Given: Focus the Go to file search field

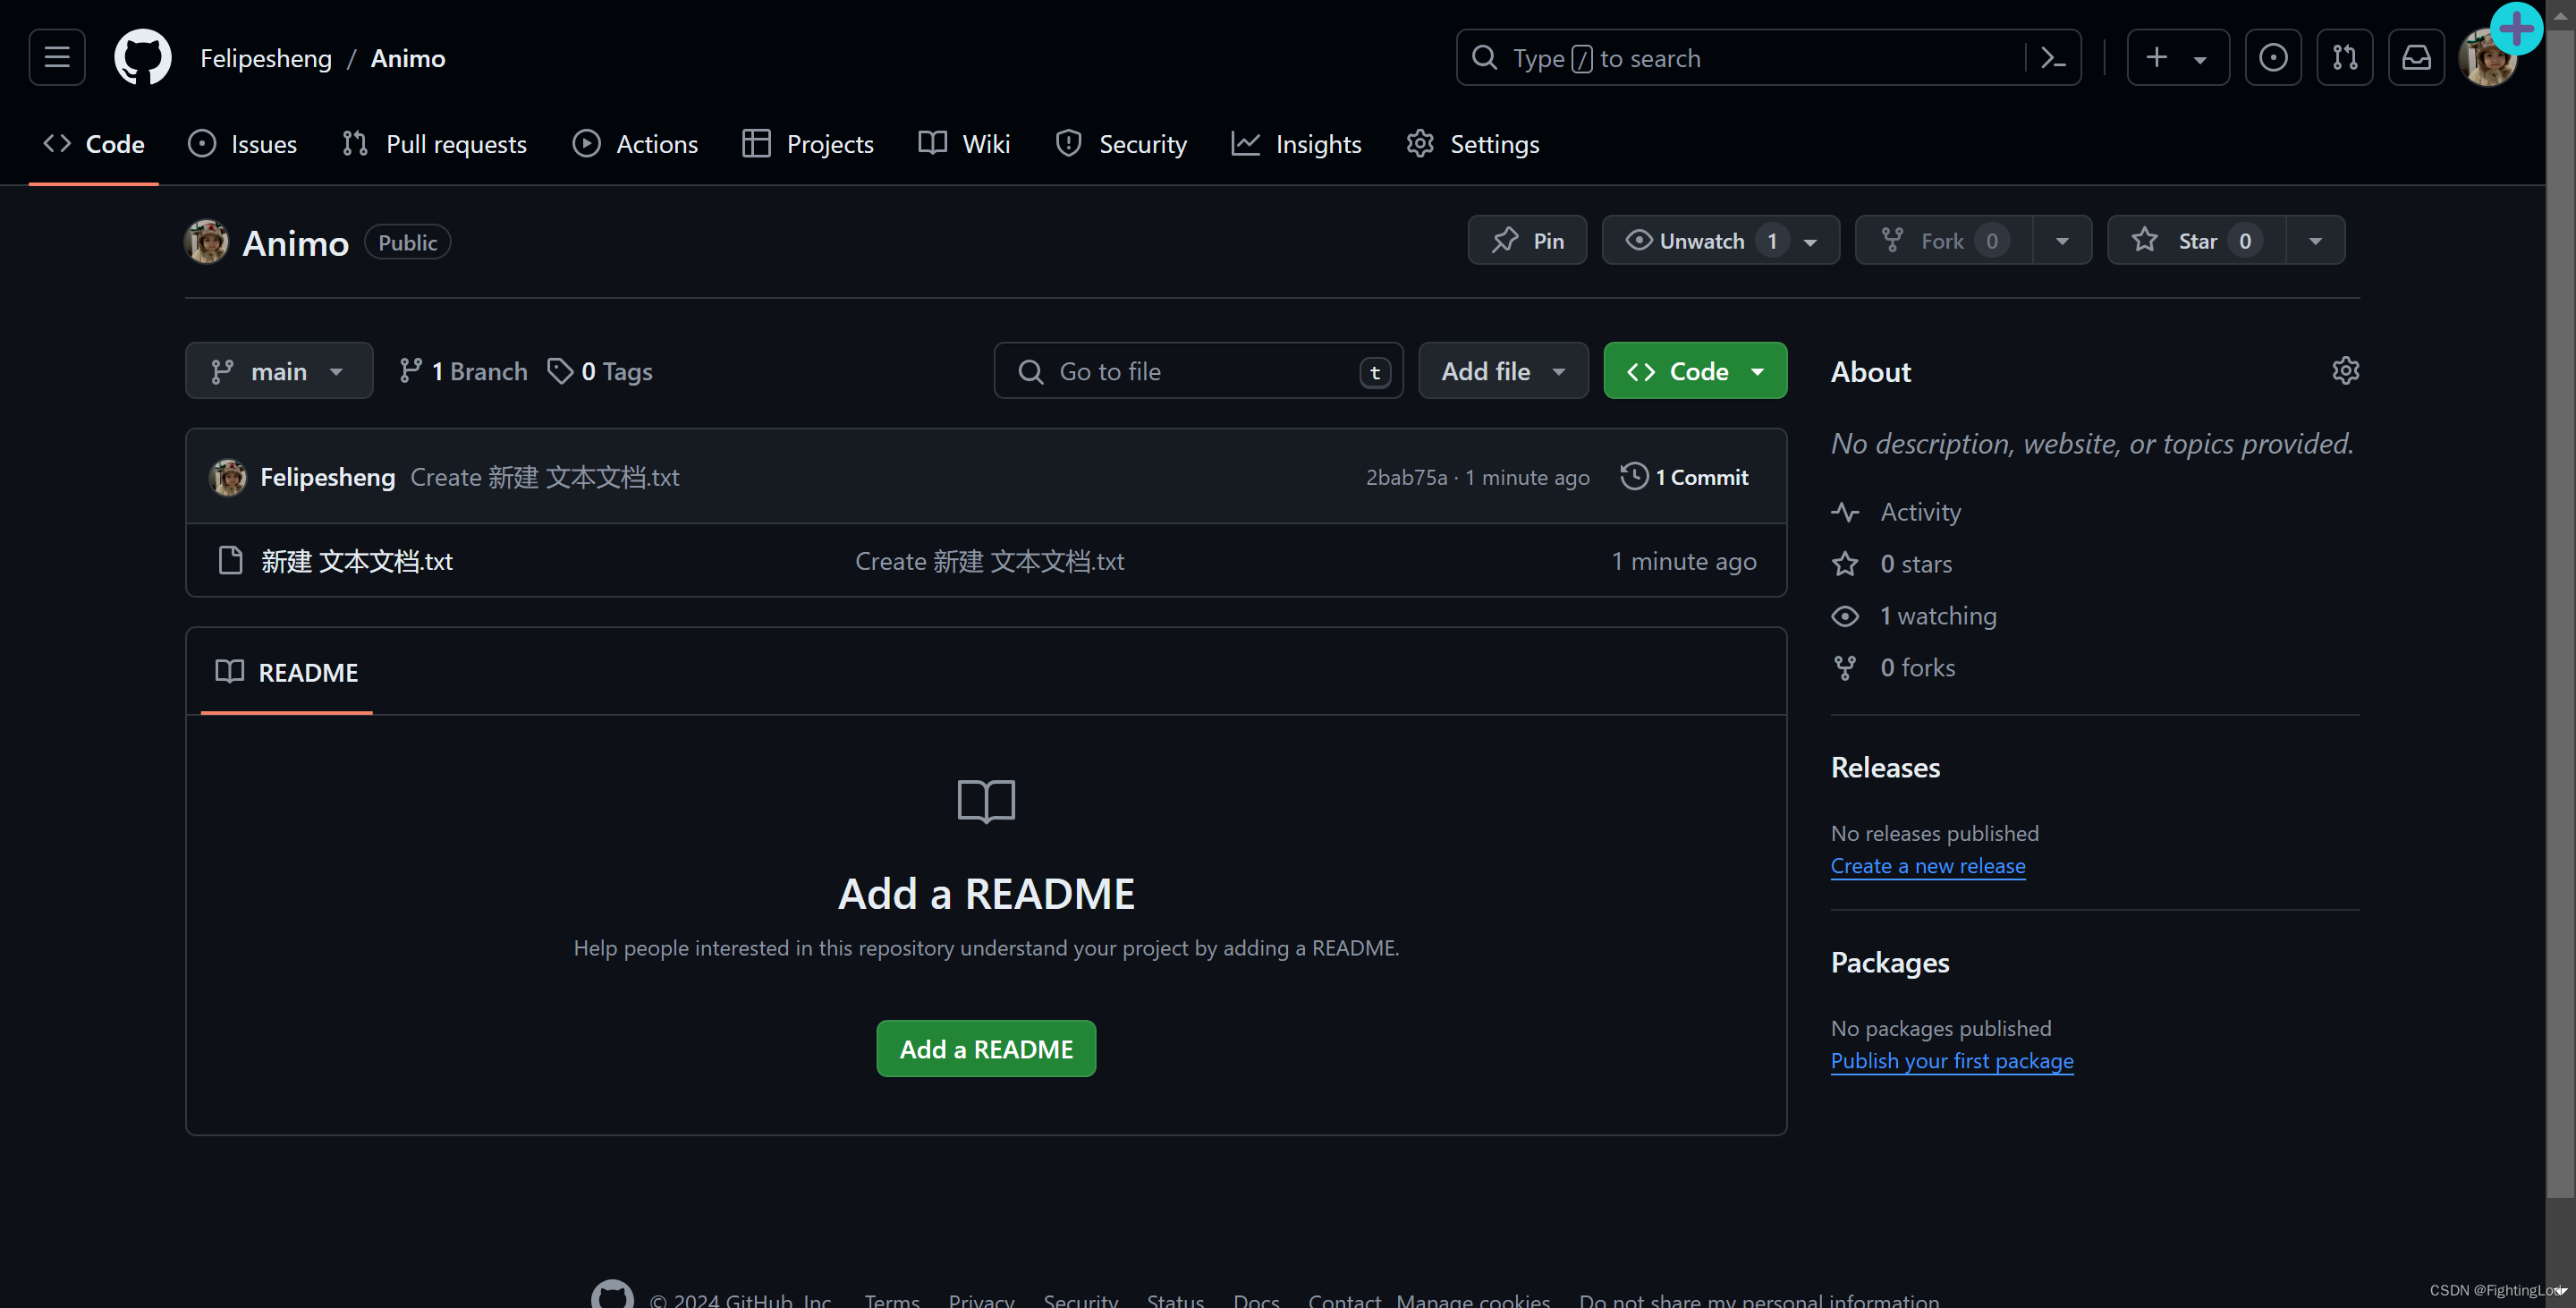Looking at the screenshot, I should pyautogui.click(x=1199, y=371).
